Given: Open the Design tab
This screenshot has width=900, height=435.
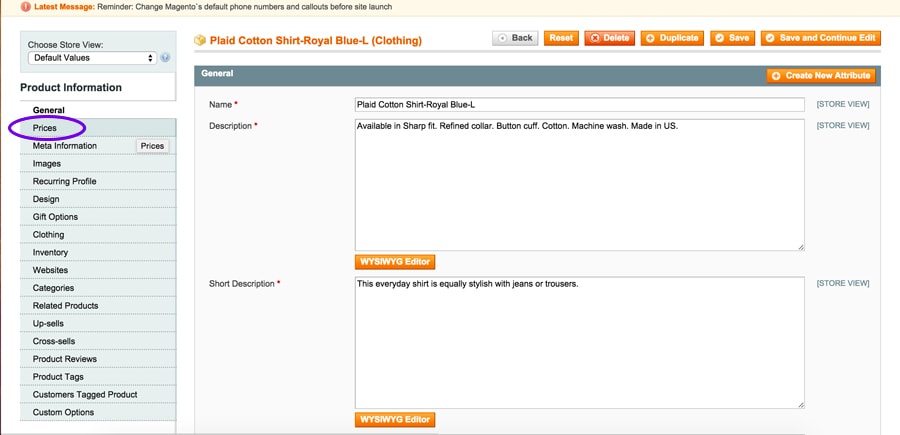Looking at the screenshot, I should 98,199.
